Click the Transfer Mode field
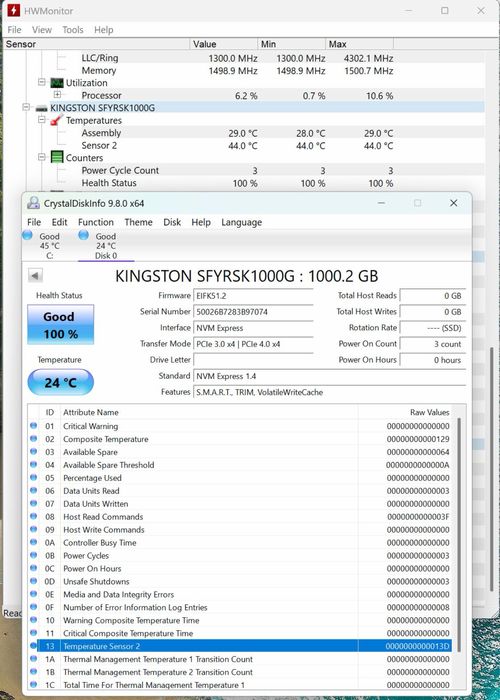This screenshot has height=700, width=500. tap(253, 344)
